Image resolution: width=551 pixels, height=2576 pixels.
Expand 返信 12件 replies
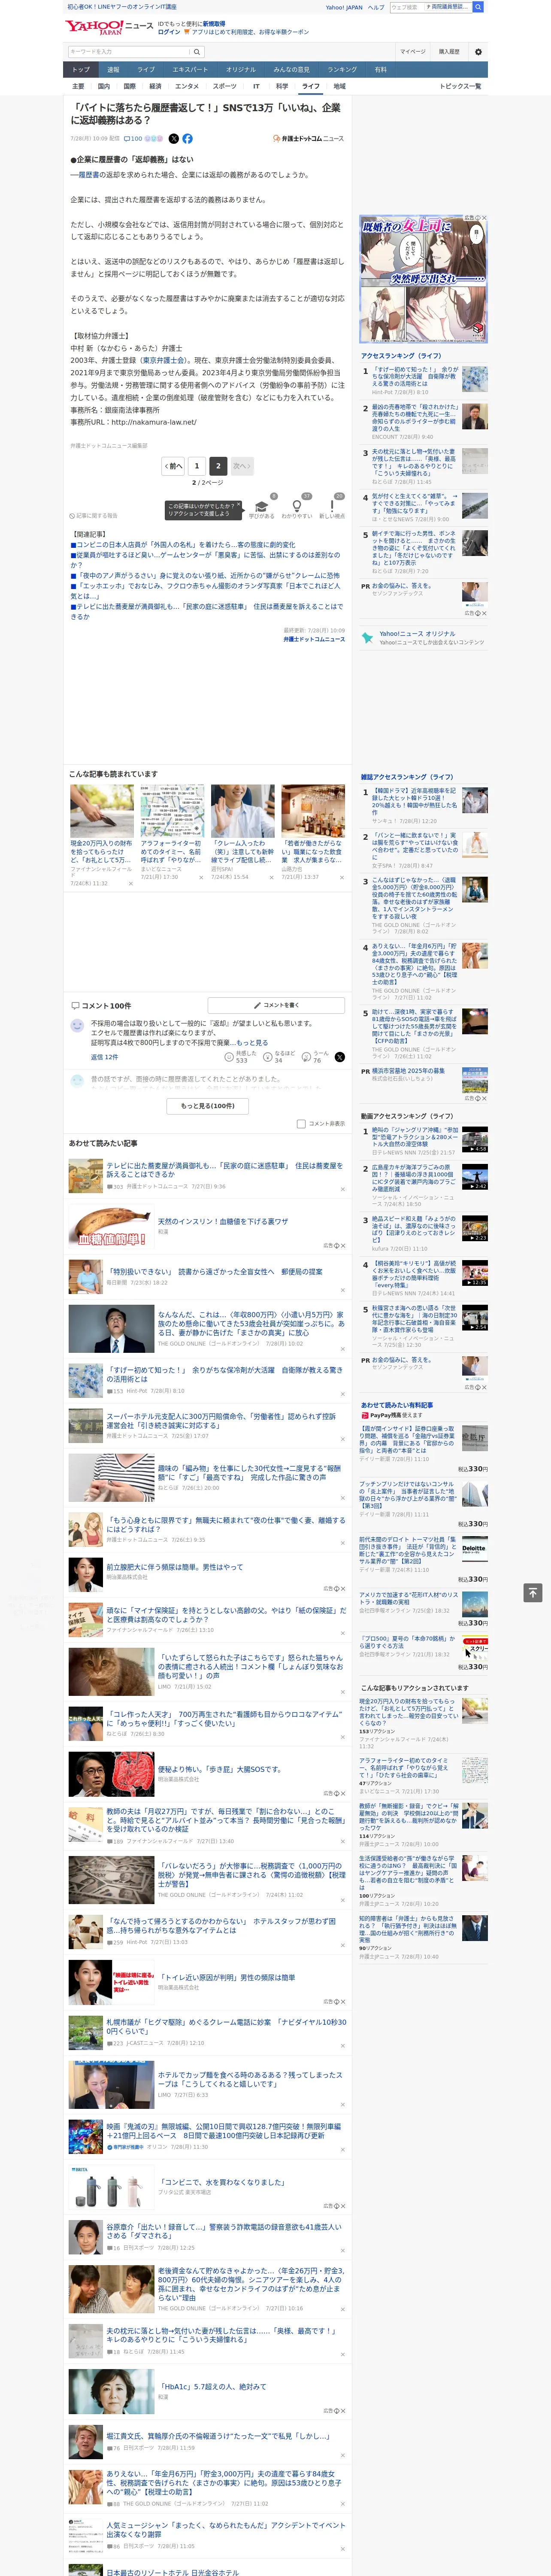click(x=104, y=1056)
